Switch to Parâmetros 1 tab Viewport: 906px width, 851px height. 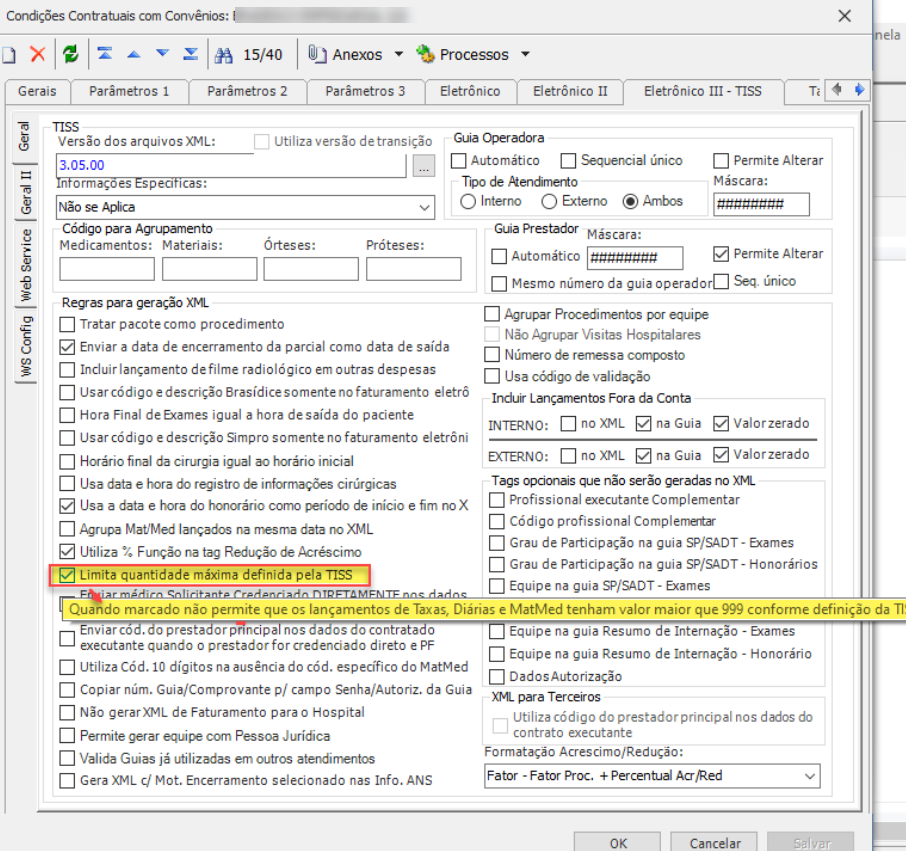tap(129, 91)
